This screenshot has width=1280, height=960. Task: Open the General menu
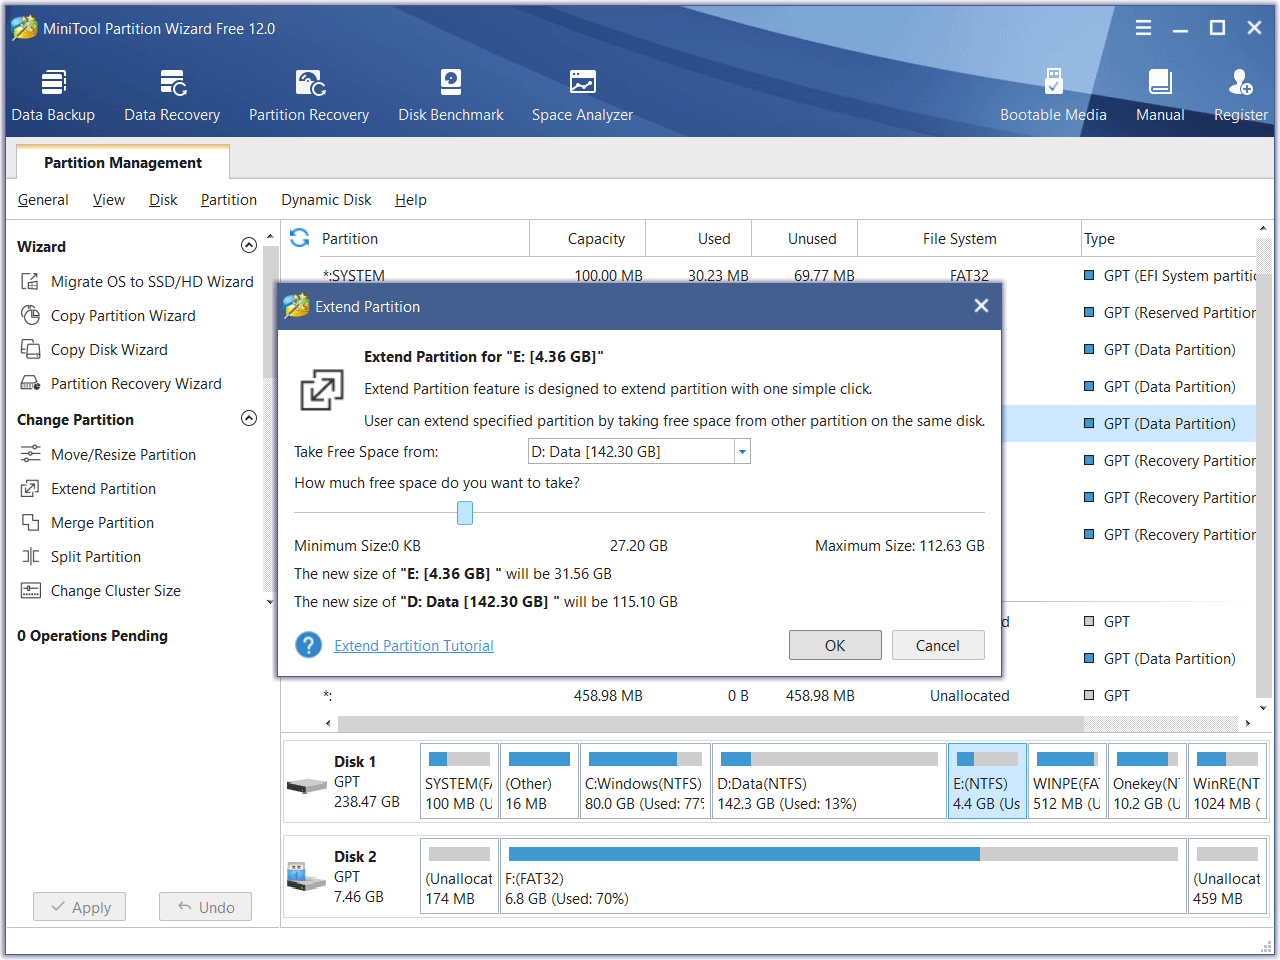pos(43,200)
